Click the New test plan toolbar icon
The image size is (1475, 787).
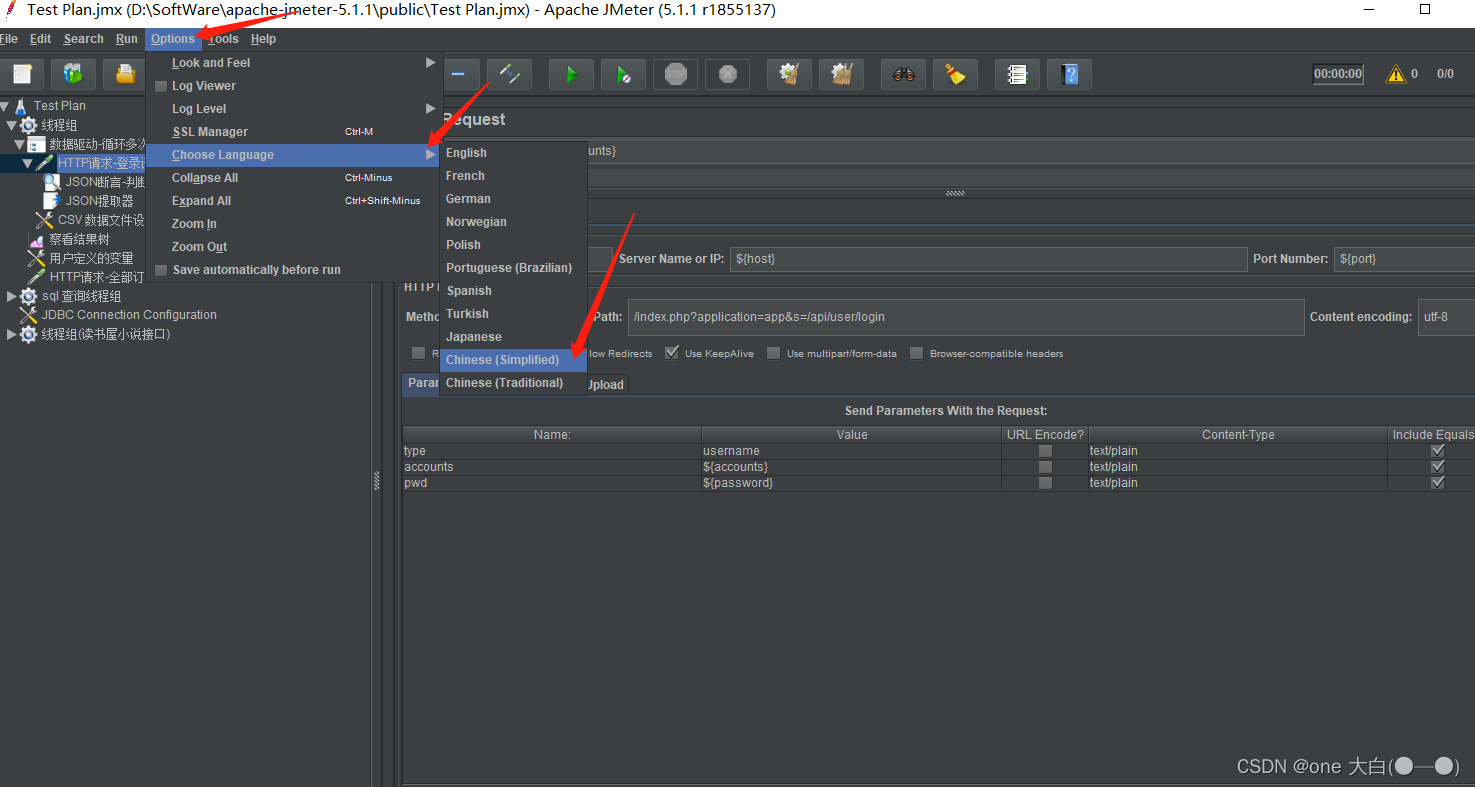[22, 74]
